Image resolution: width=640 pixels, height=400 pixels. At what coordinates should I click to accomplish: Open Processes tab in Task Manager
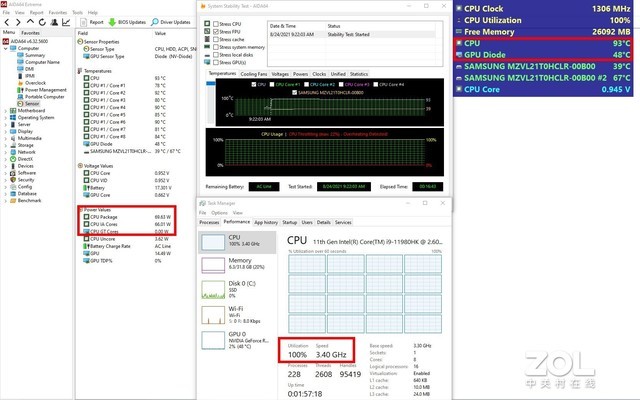(x=209, y=222)
